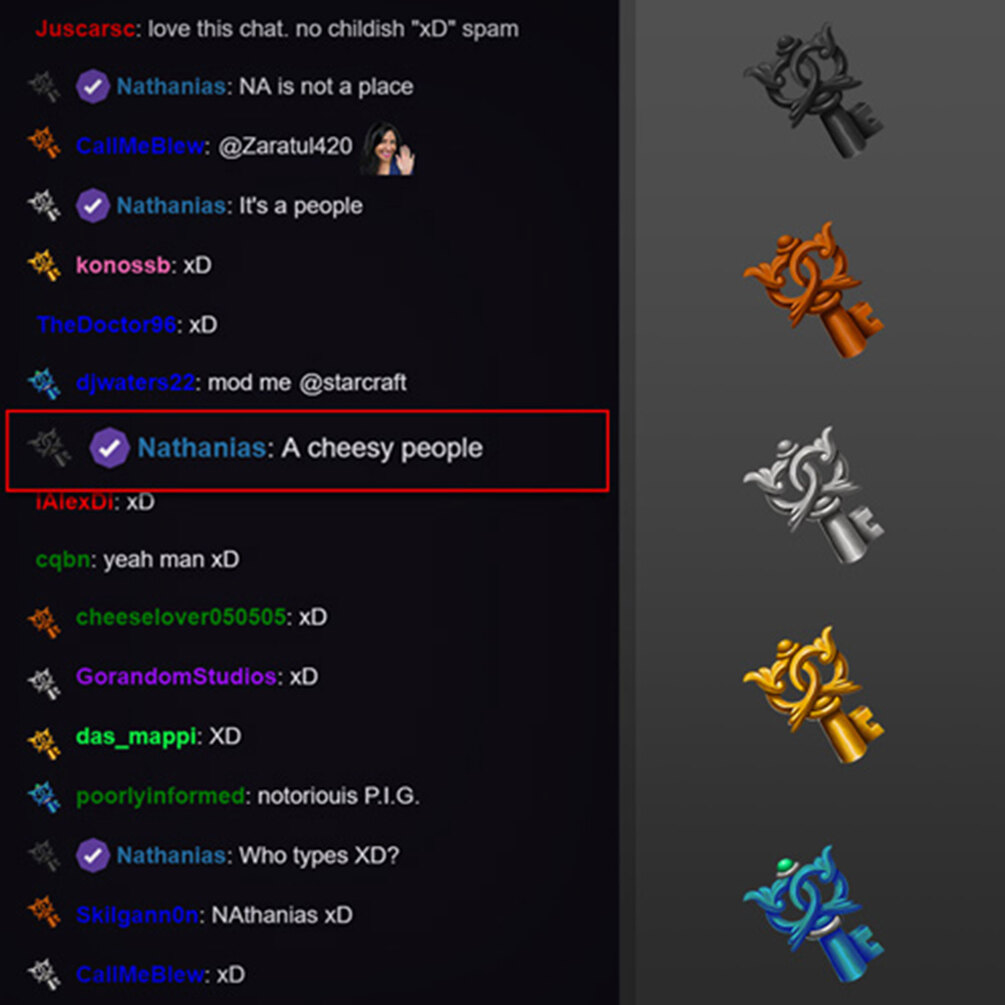This screenshot has width=1005, height=1005.
Task: Click the large silver key badge
Action: [813, 495]
